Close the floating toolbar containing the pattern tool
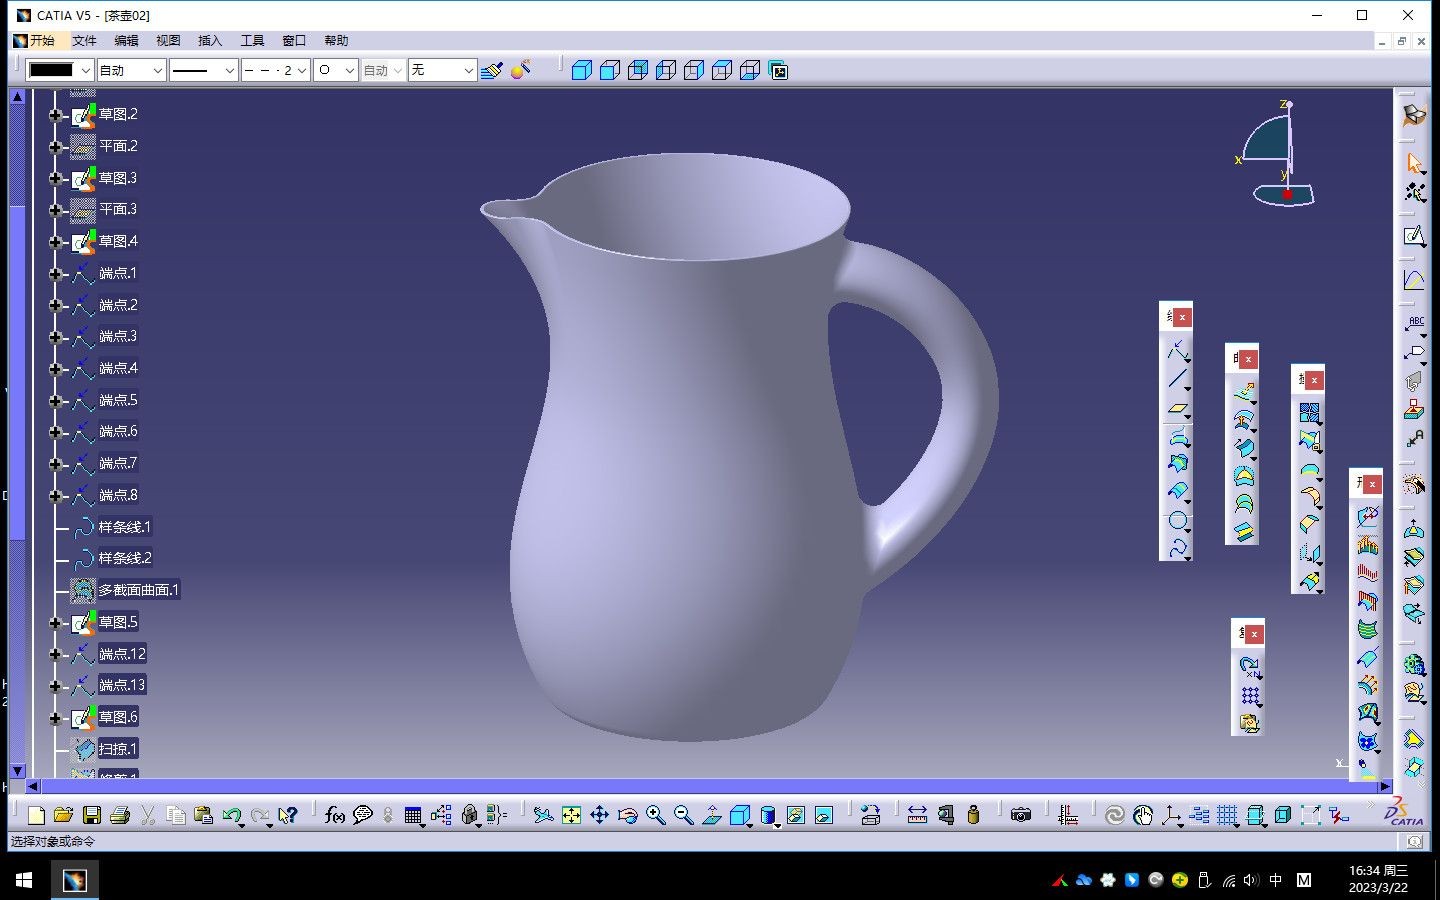1440x900 pixels. coord(1254,634)
